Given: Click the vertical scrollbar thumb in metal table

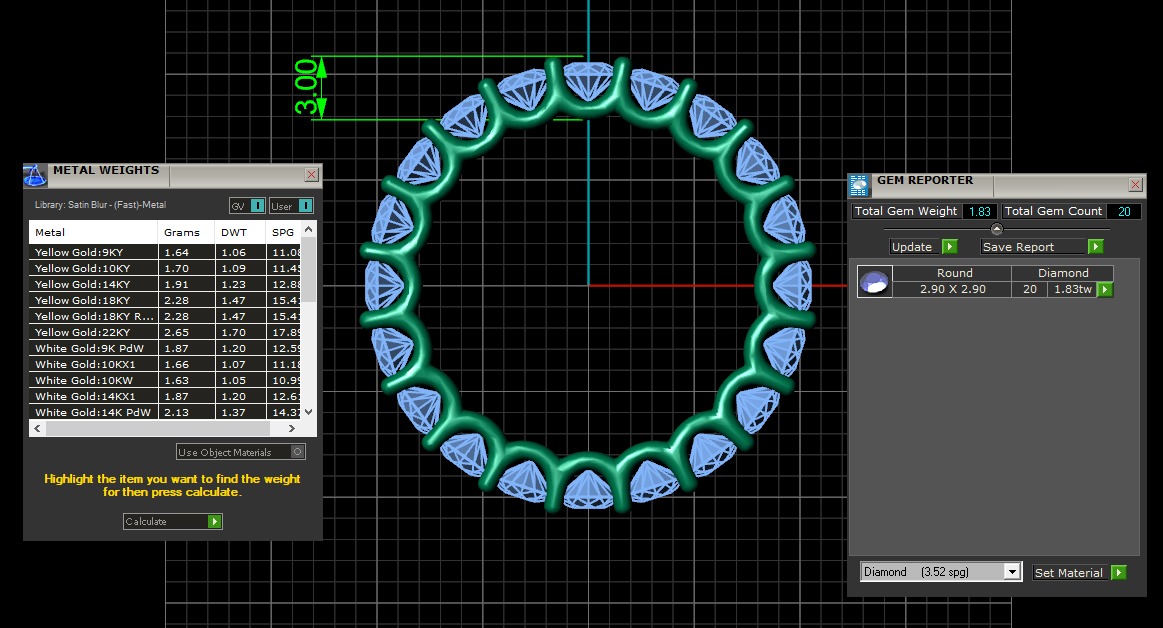Looking at the screenshot, I should pyautogui.click(x=309, y=271).
